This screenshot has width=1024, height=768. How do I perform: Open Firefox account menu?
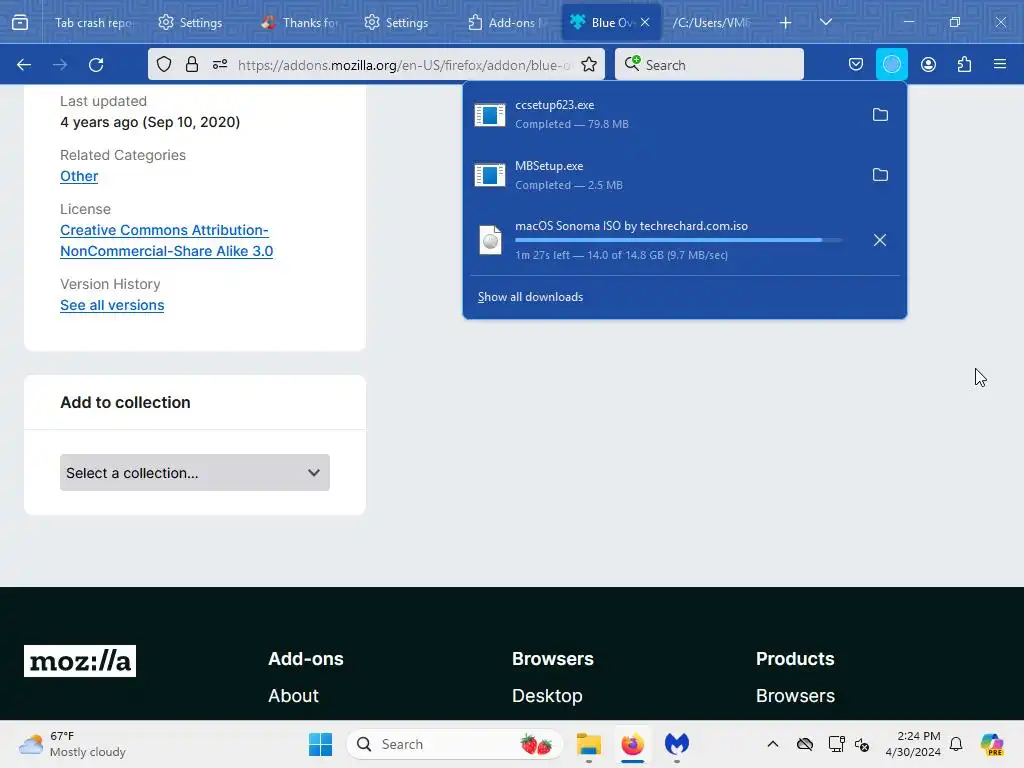click(928, 64)
